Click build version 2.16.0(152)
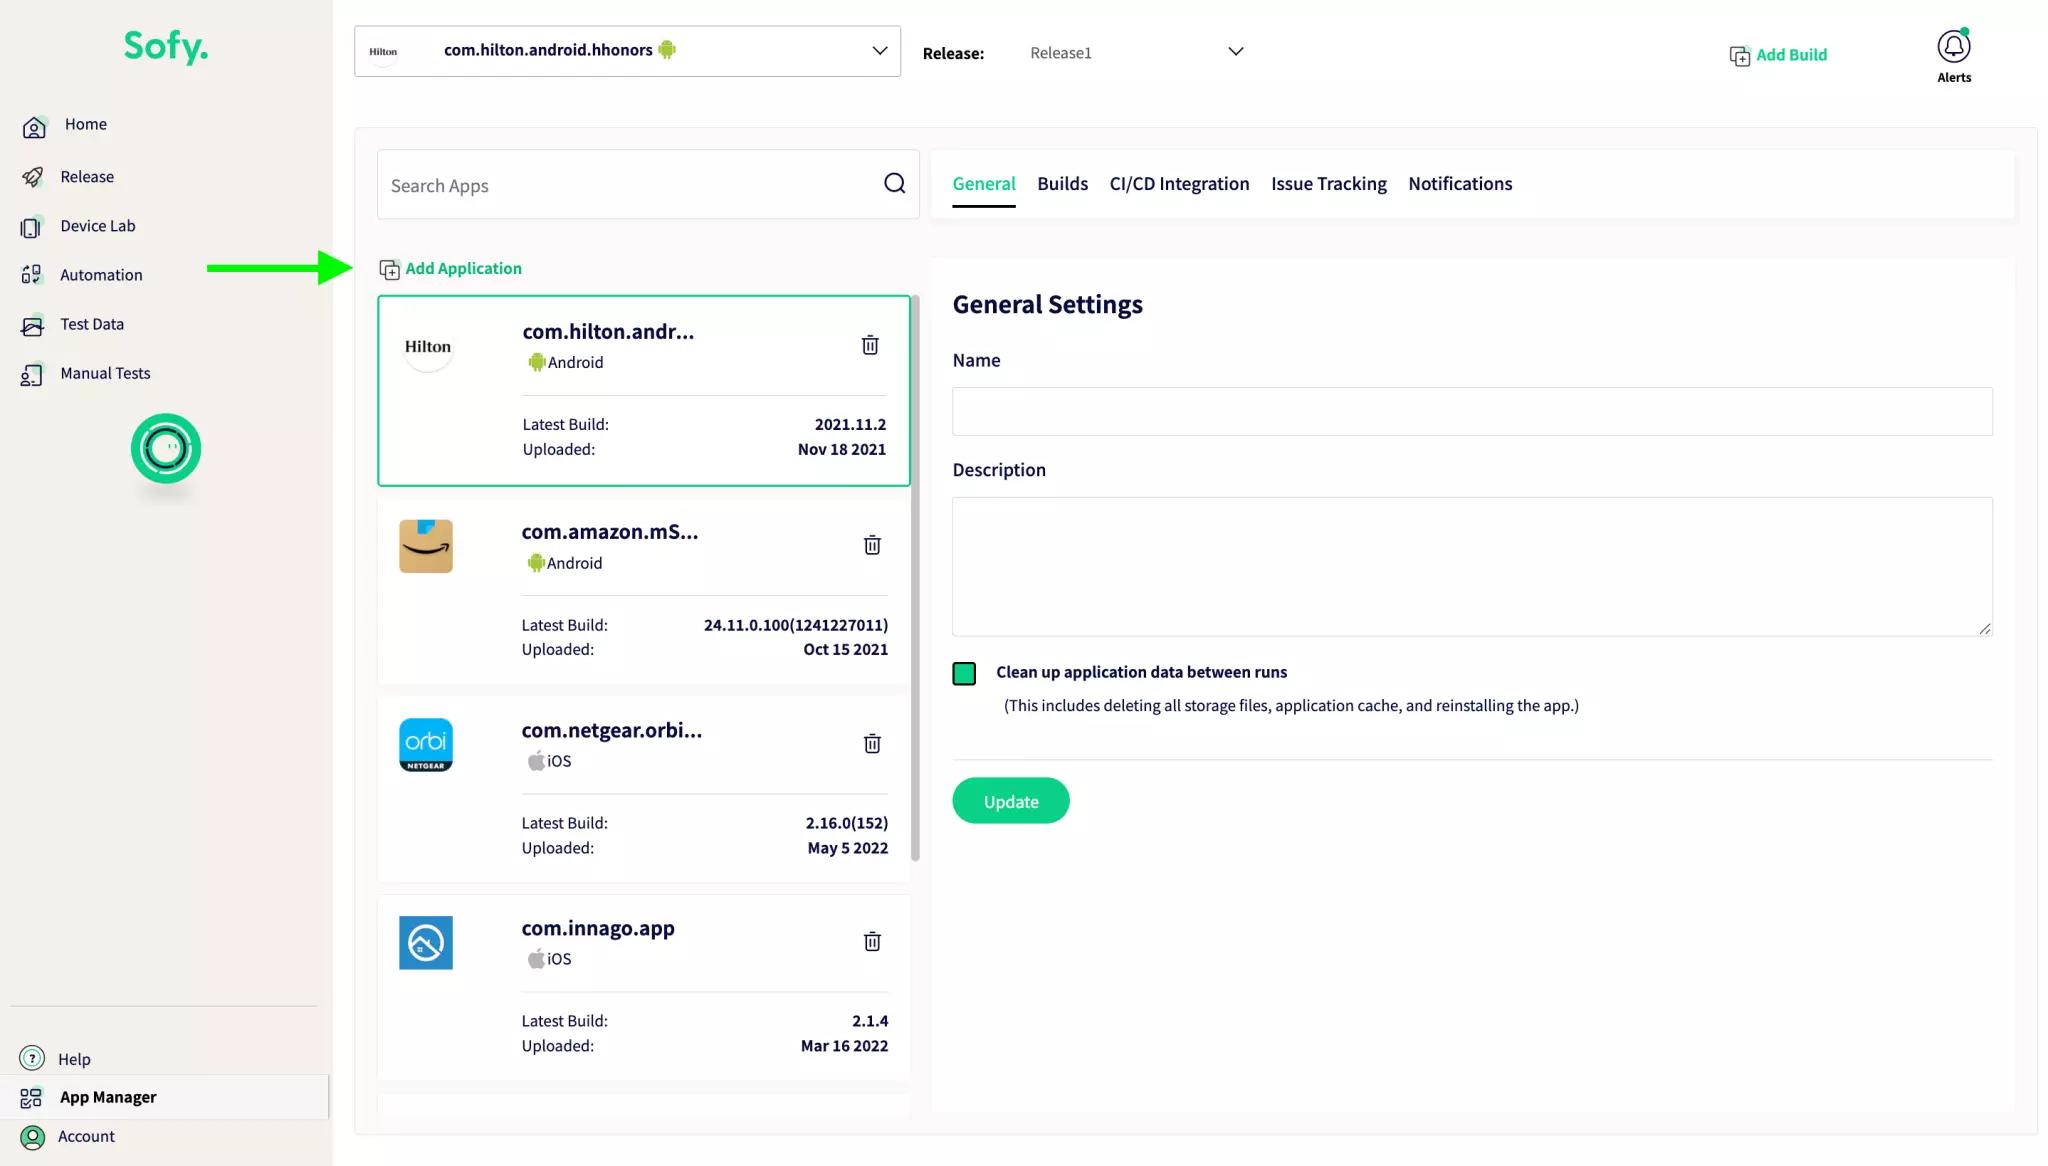 [x=847, y=823]
